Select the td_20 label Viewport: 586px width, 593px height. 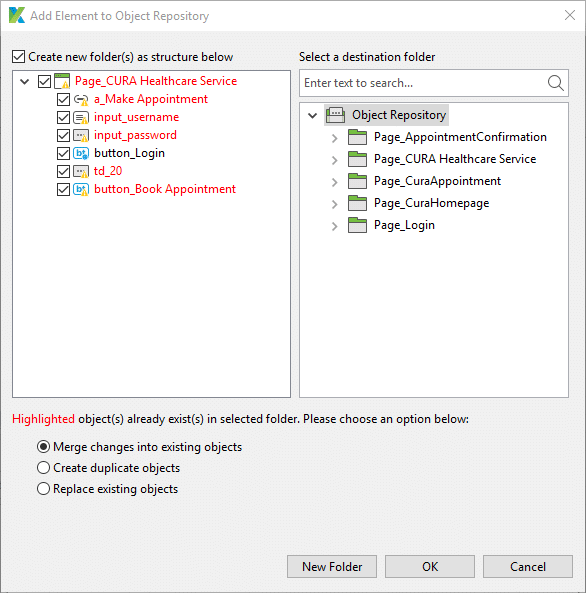tap(108, 171)
